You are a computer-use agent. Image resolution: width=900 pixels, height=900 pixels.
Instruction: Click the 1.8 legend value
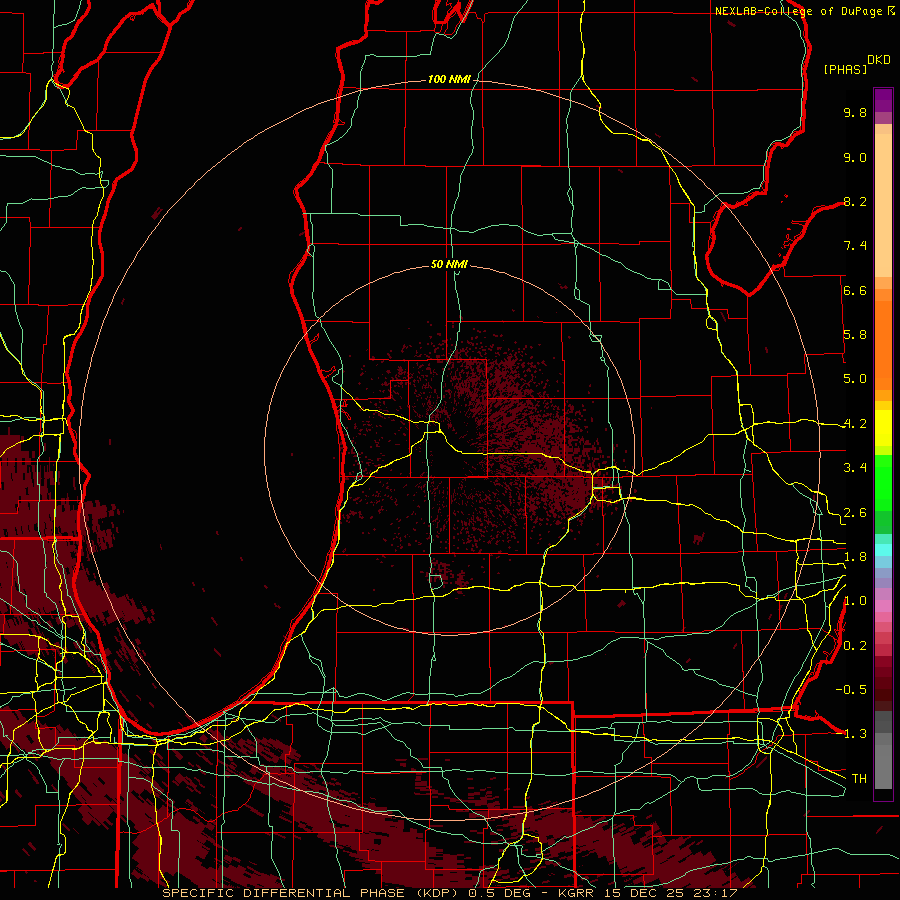[x=855, y=557]
